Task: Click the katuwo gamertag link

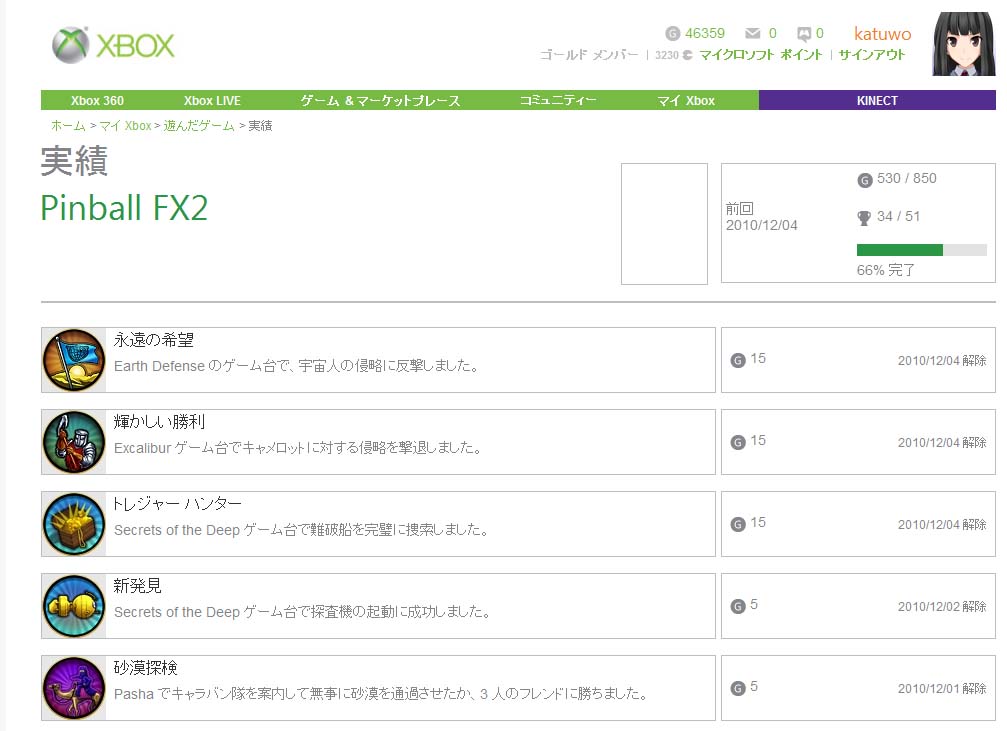Action: [x=882, y=34]
